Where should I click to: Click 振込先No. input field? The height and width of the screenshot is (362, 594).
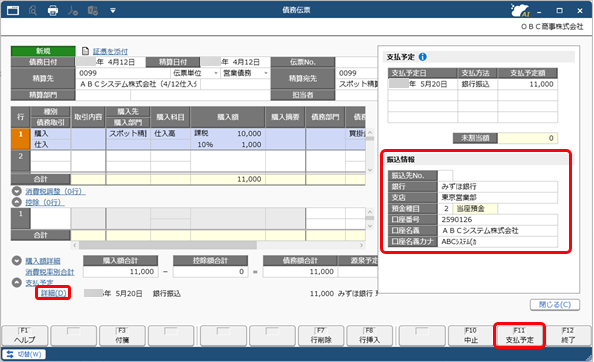tap(445, 175)
